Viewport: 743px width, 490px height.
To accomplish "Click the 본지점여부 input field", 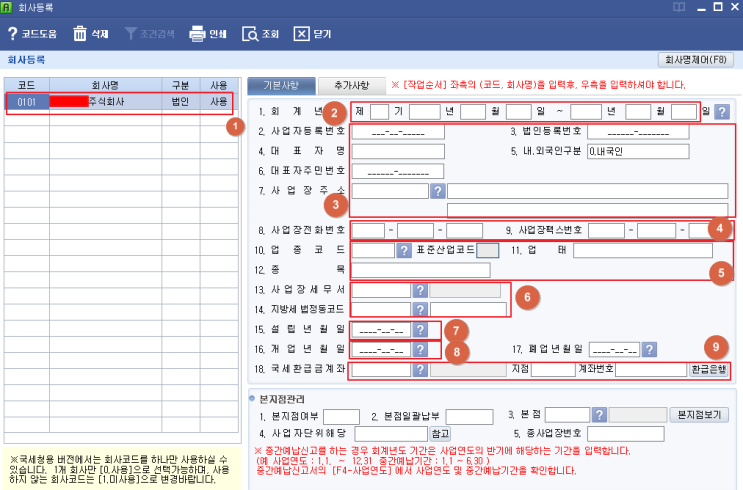I will pos(341,417).
